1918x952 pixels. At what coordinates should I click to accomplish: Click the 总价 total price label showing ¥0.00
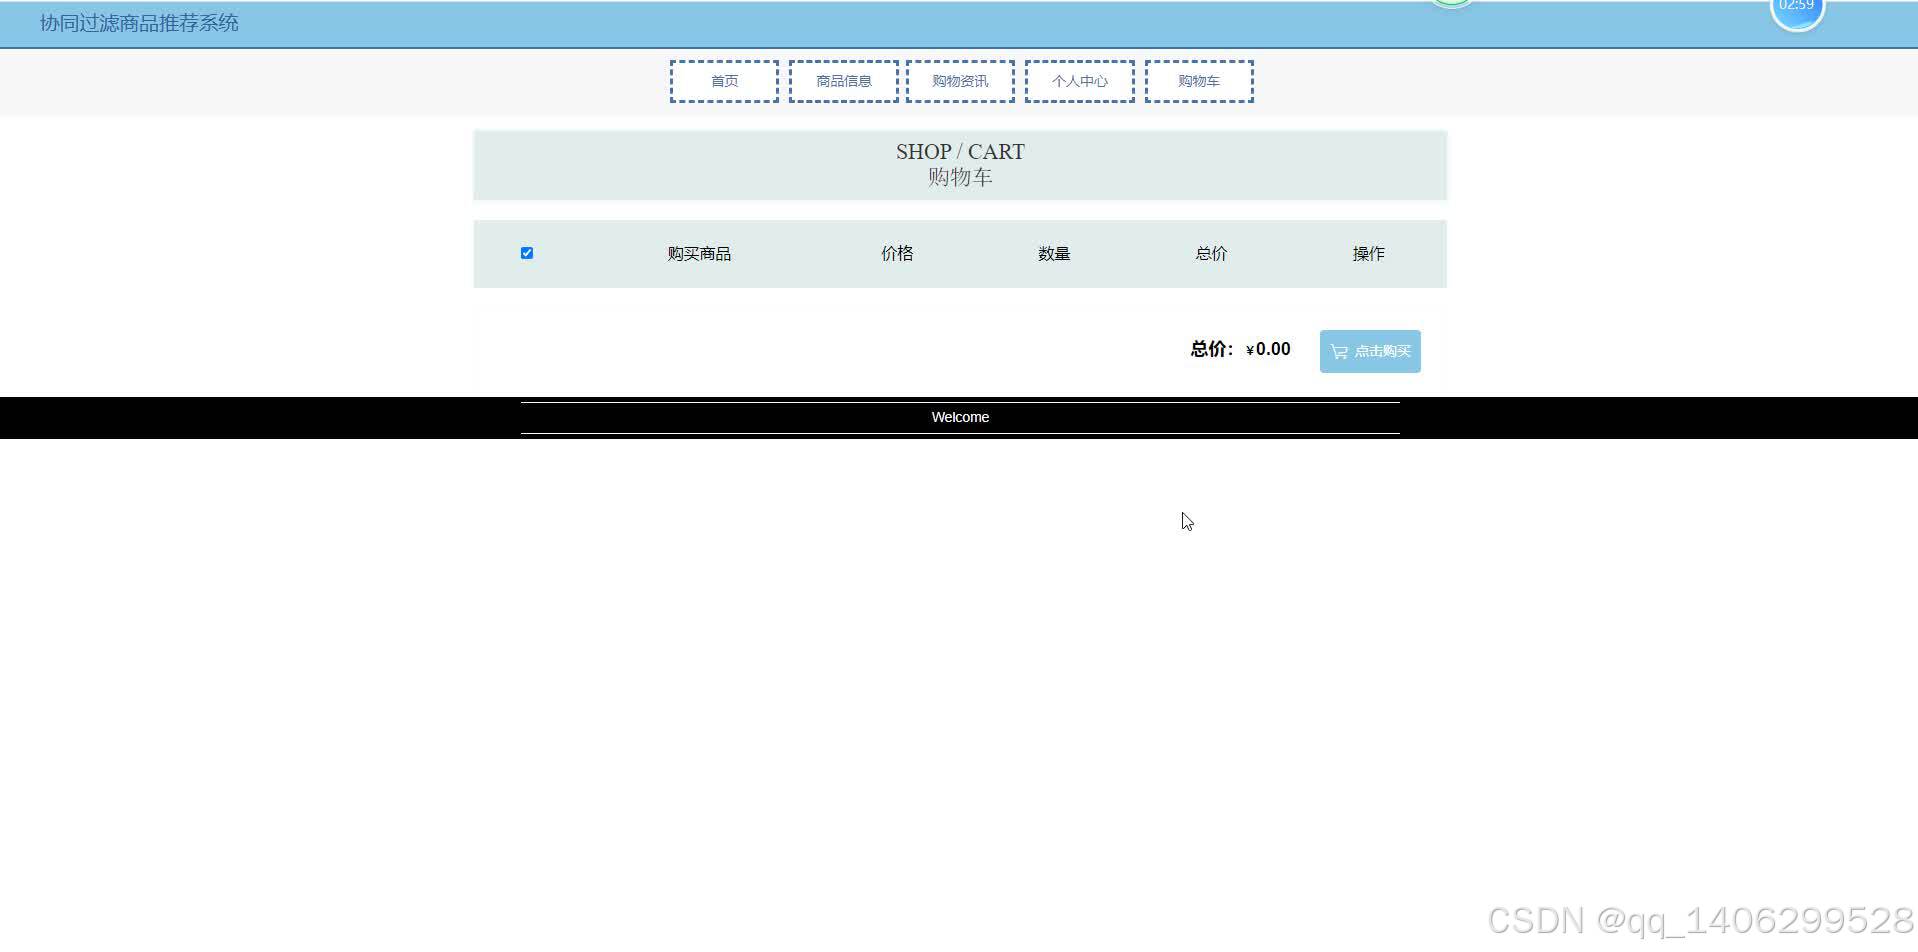tap(1240, 349)
